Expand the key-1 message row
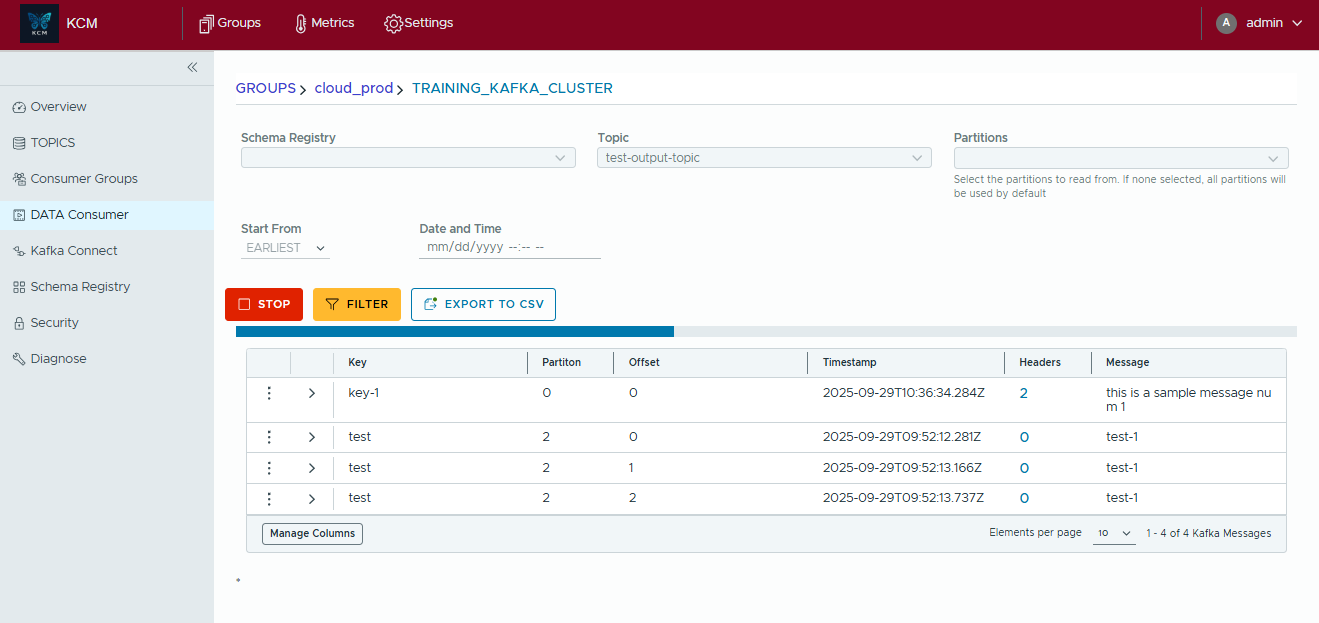1319x623 pixels. tap(312, 393)
